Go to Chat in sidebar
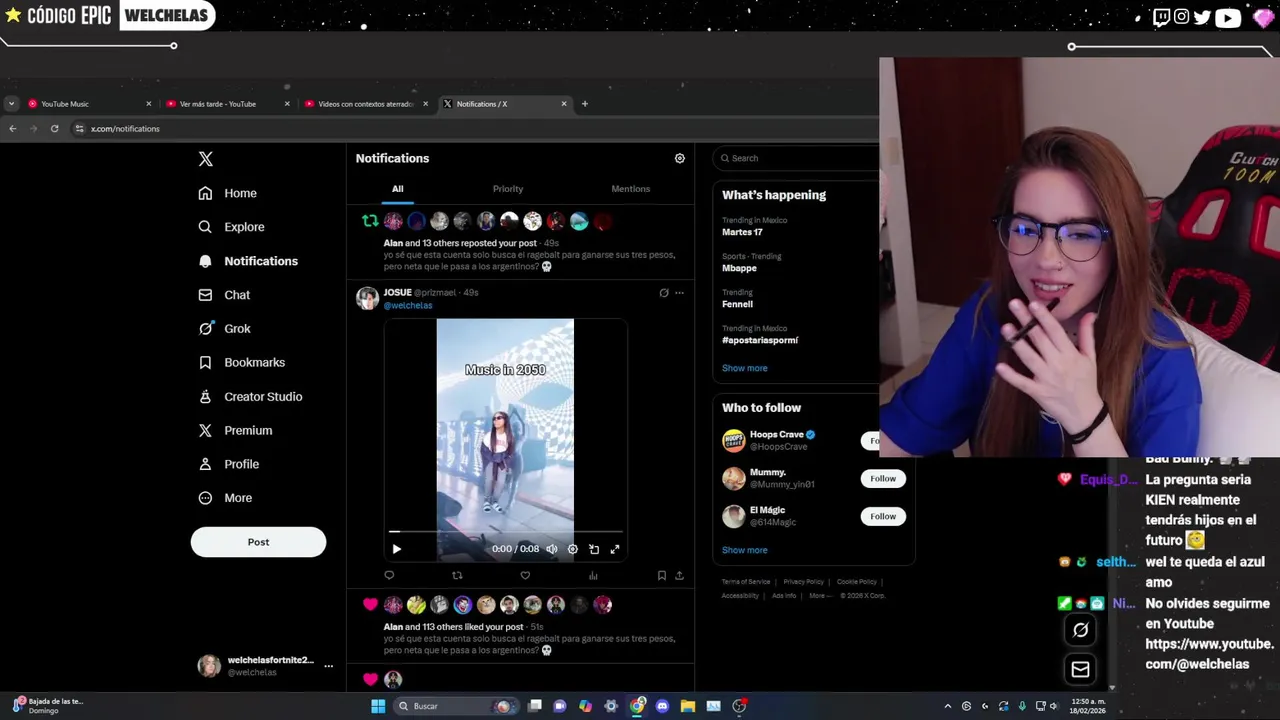This screenshot has width=1280, height=720. (x=224, y=295)
